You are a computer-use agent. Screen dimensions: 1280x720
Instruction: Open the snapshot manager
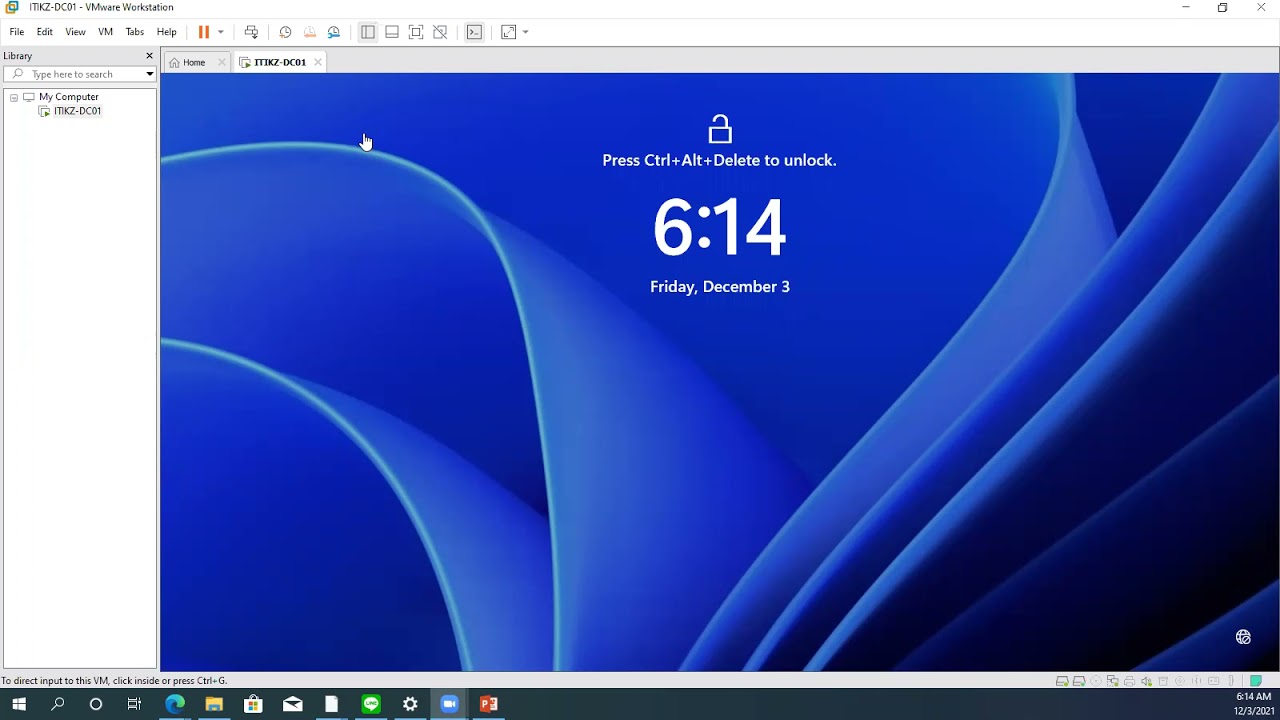click(x=334, y=32)
